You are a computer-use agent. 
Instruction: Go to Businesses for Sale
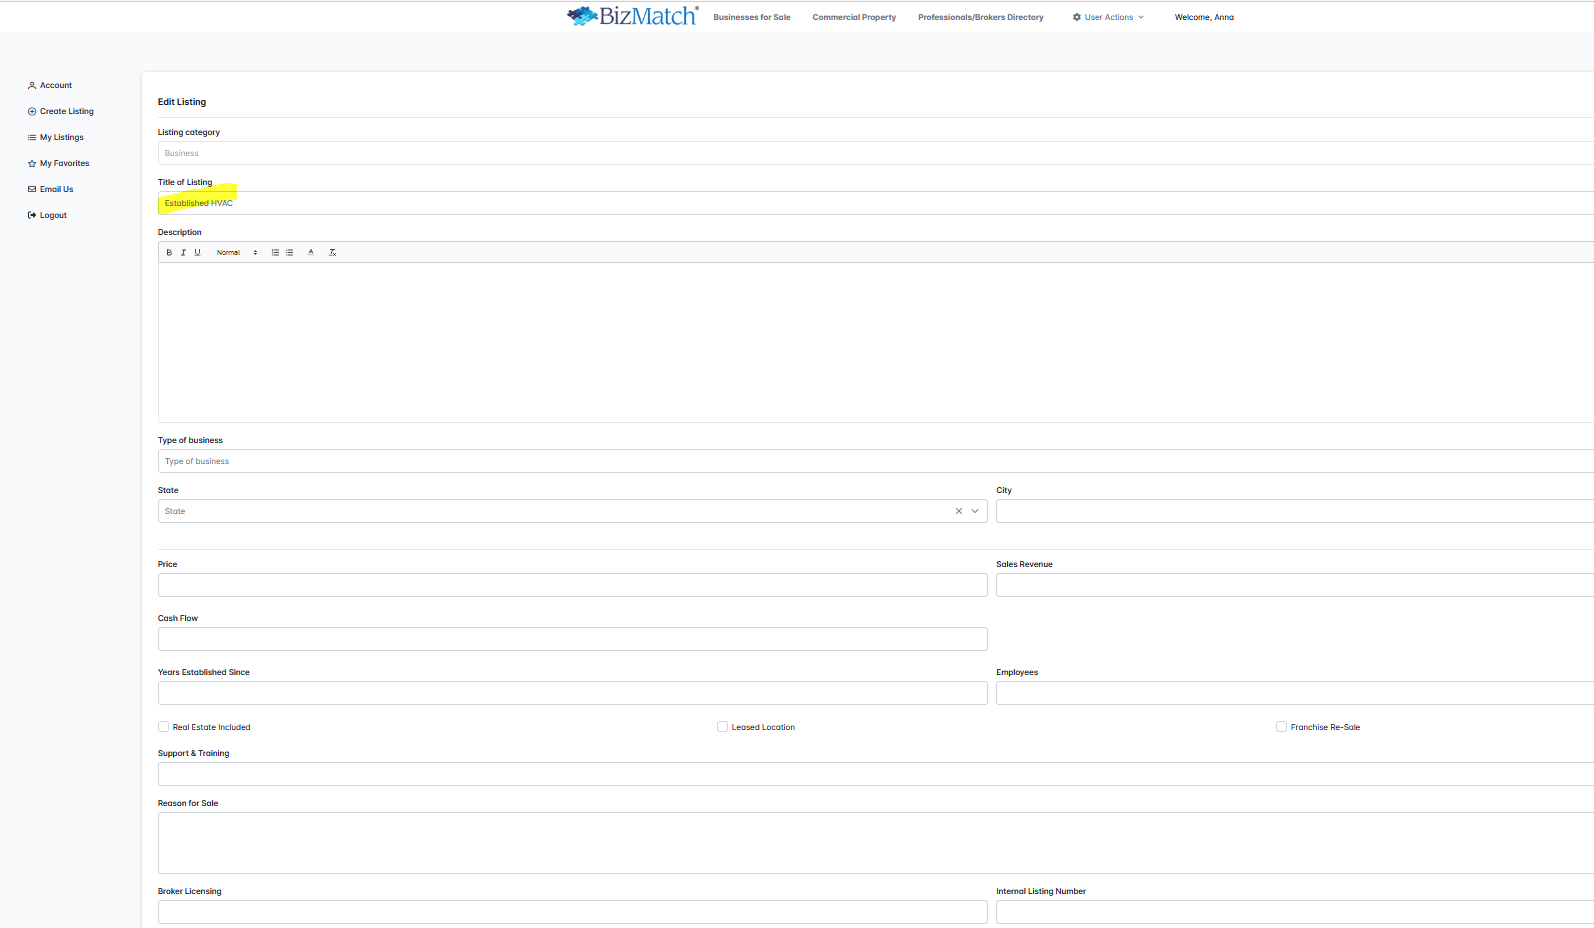751,17
